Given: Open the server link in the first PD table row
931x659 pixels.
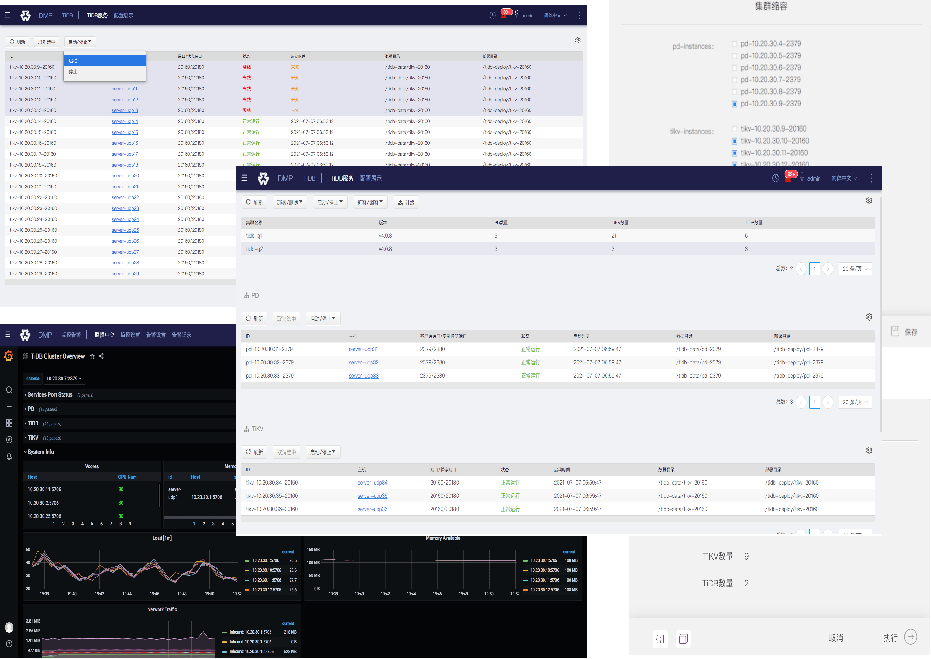Looking at the screenshot, I should tap(362, 348).
